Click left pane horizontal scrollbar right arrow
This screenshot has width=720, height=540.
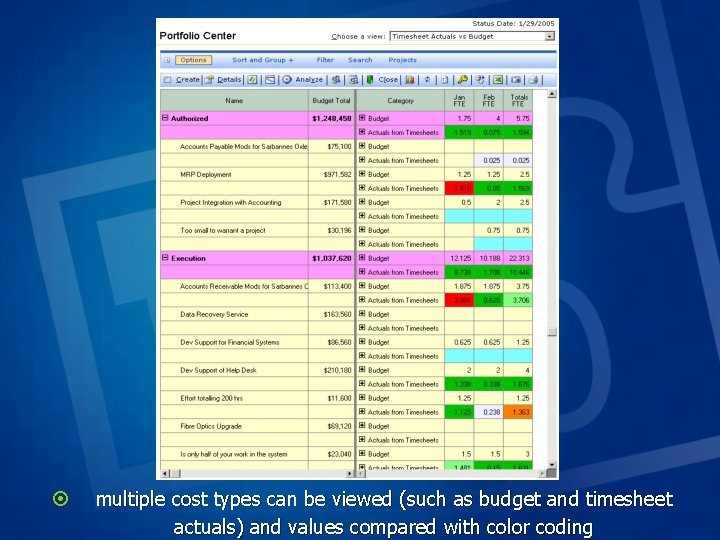(350, 473)
